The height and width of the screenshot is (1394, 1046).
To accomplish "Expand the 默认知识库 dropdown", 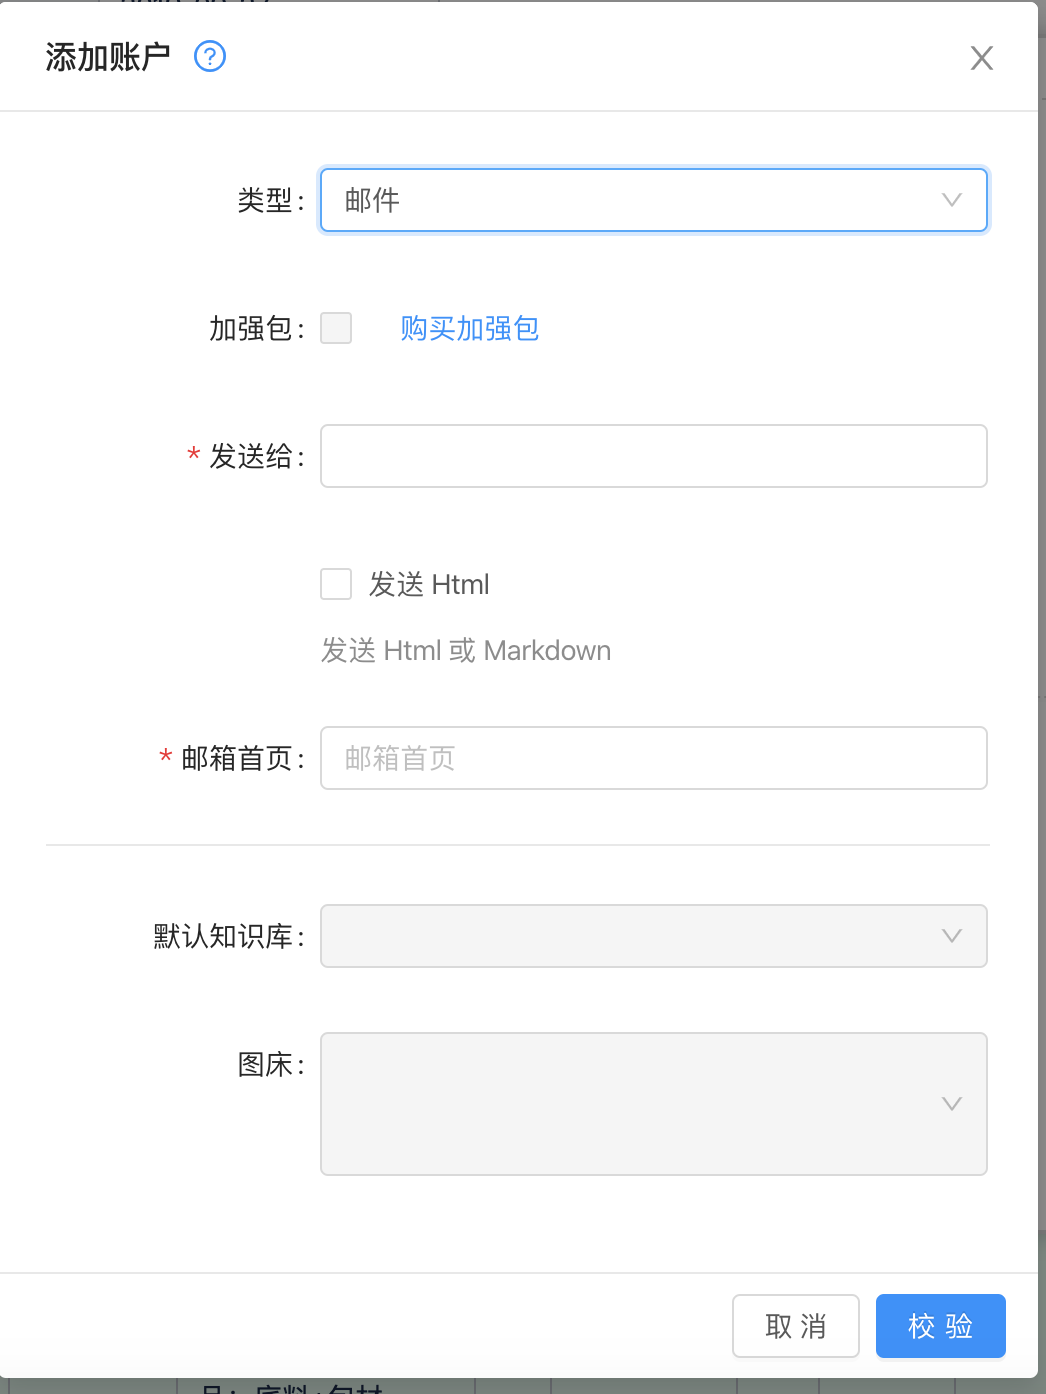I will pos(653,936).
